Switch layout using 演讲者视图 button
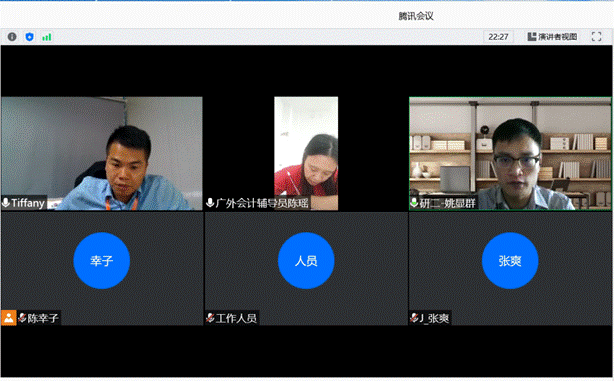Image resolution: width=614 pixels, height=381 pixels. tap(552, 37)
